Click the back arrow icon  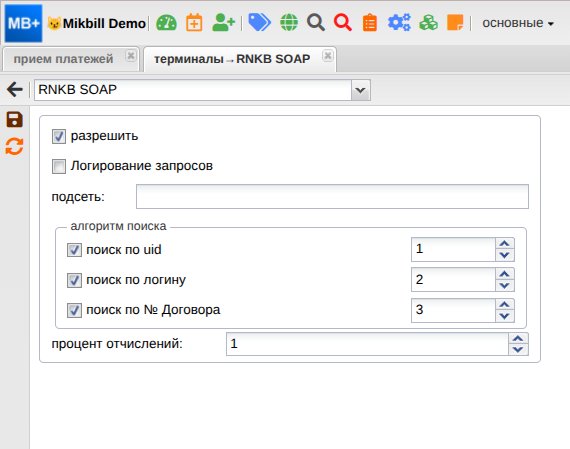point(15,89)
